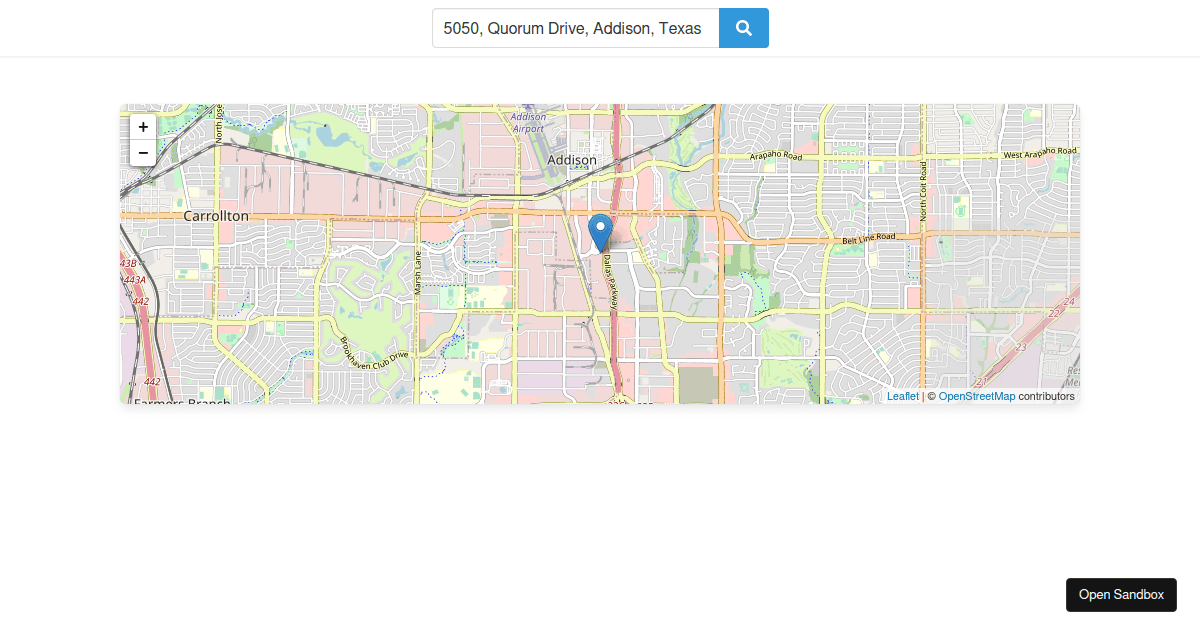Click inside the address search field
Viewport: 1200px width, 630px height.
tap(575, 28)
